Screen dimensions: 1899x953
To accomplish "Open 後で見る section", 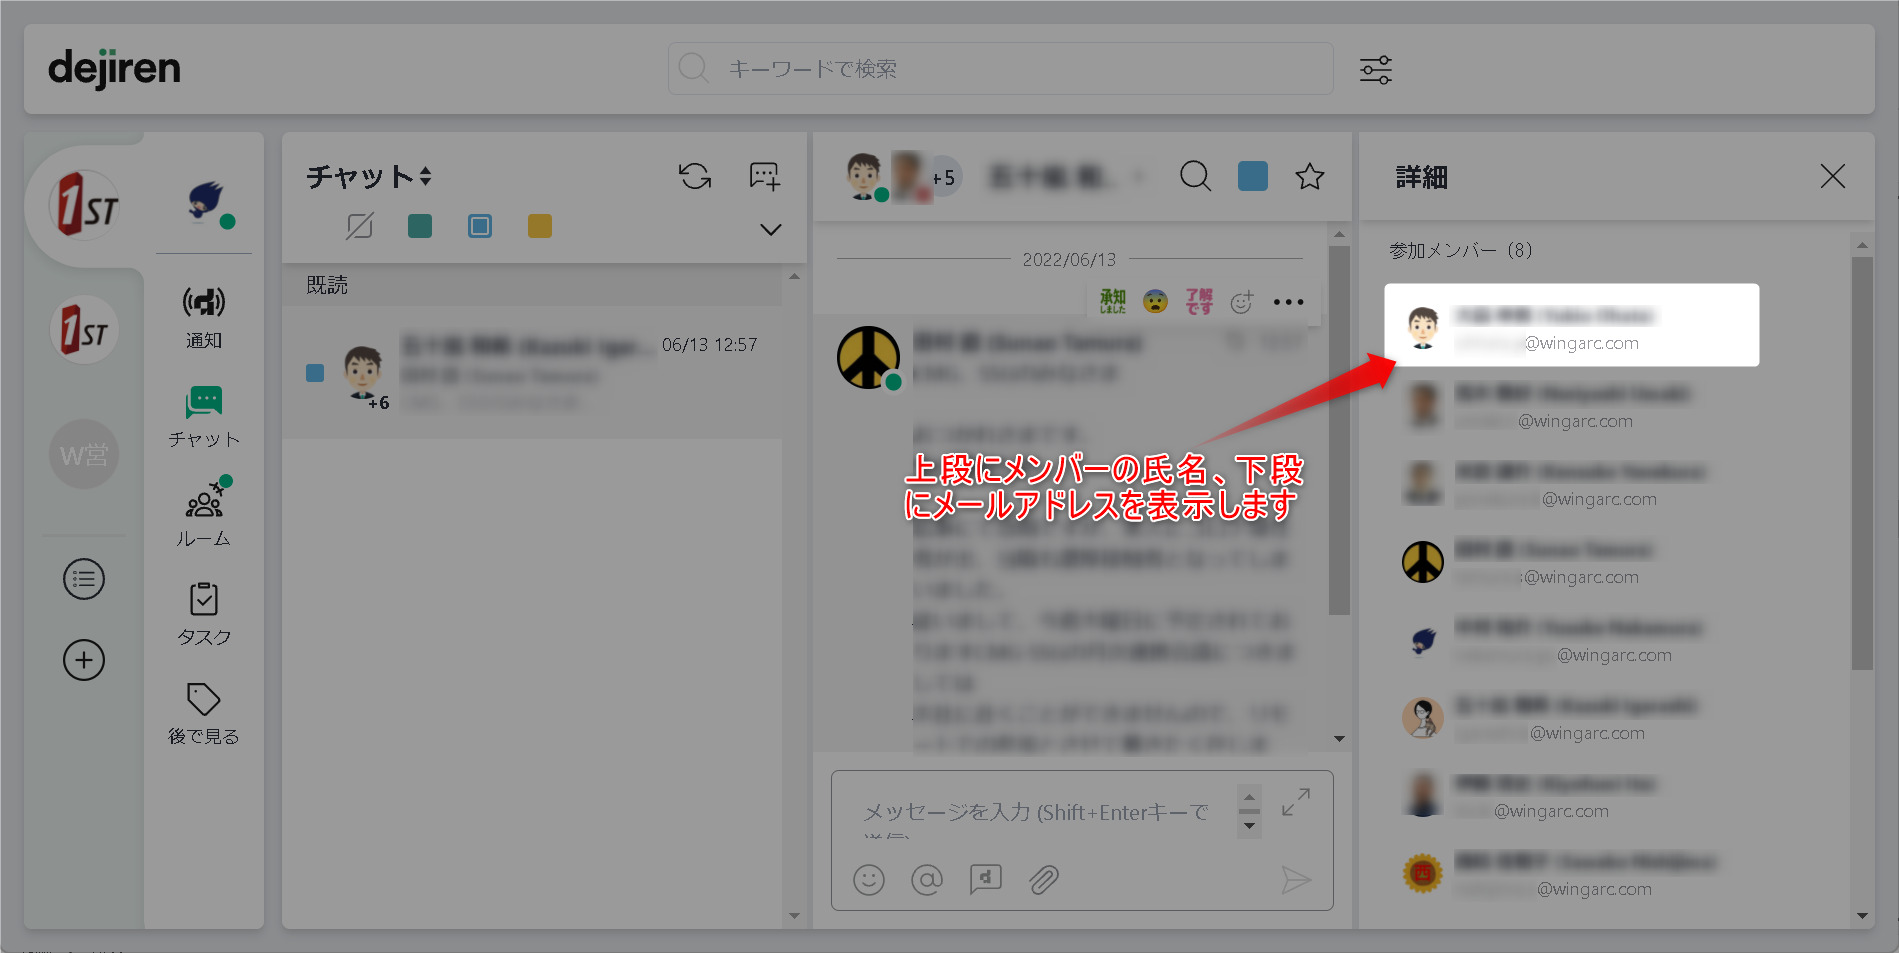I will (204, 714).
